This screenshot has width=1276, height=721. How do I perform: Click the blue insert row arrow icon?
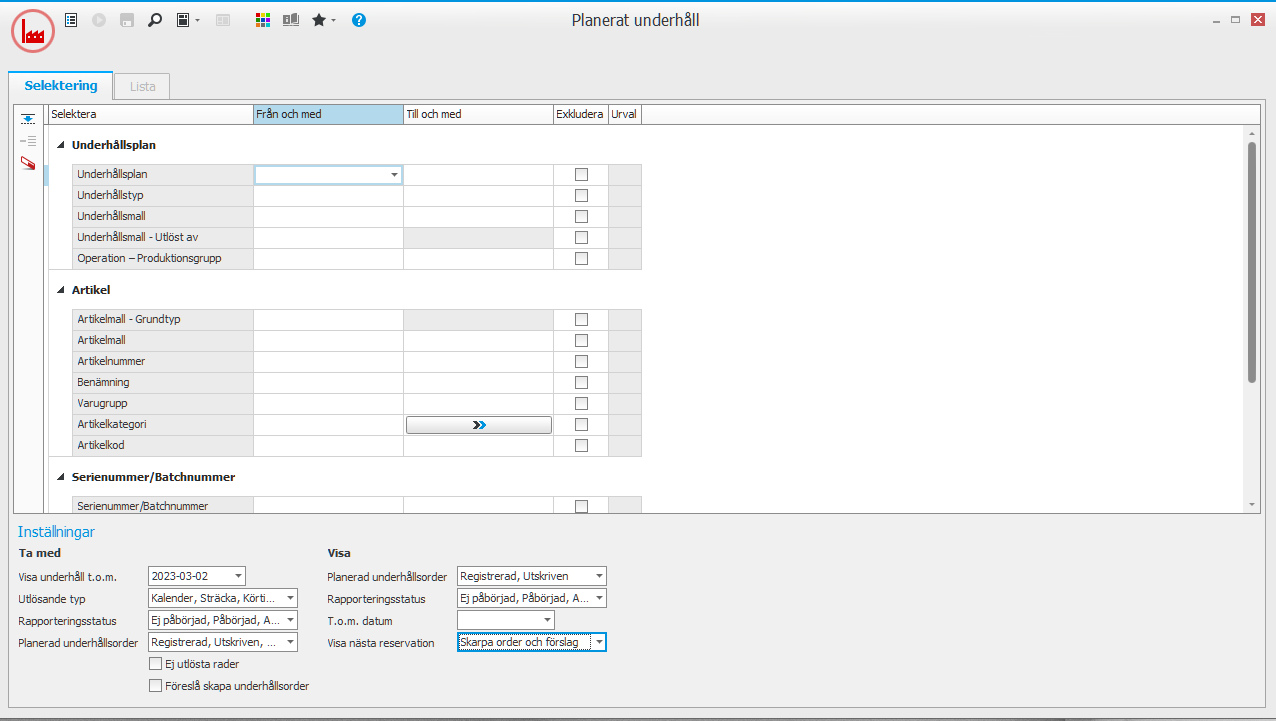(x=28, y=118)
